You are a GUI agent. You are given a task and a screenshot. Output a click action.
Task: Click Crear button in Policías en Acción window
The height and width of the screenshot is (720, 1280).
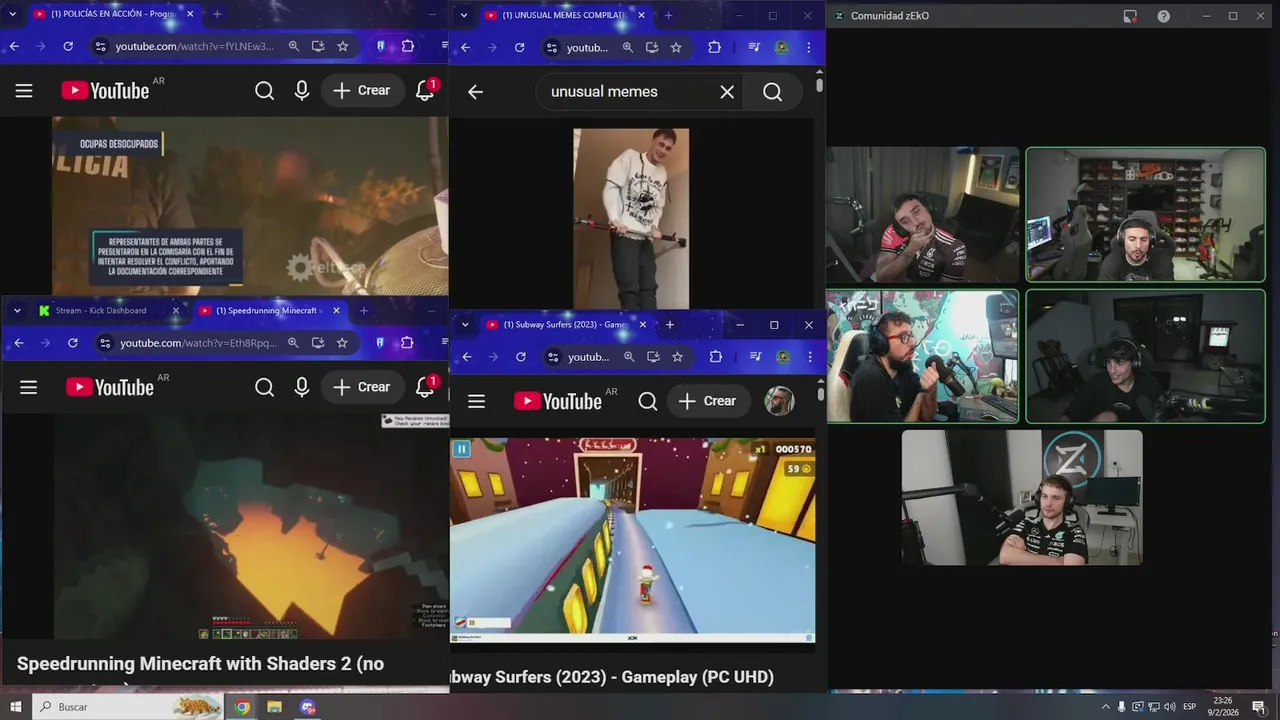point(362,91)
